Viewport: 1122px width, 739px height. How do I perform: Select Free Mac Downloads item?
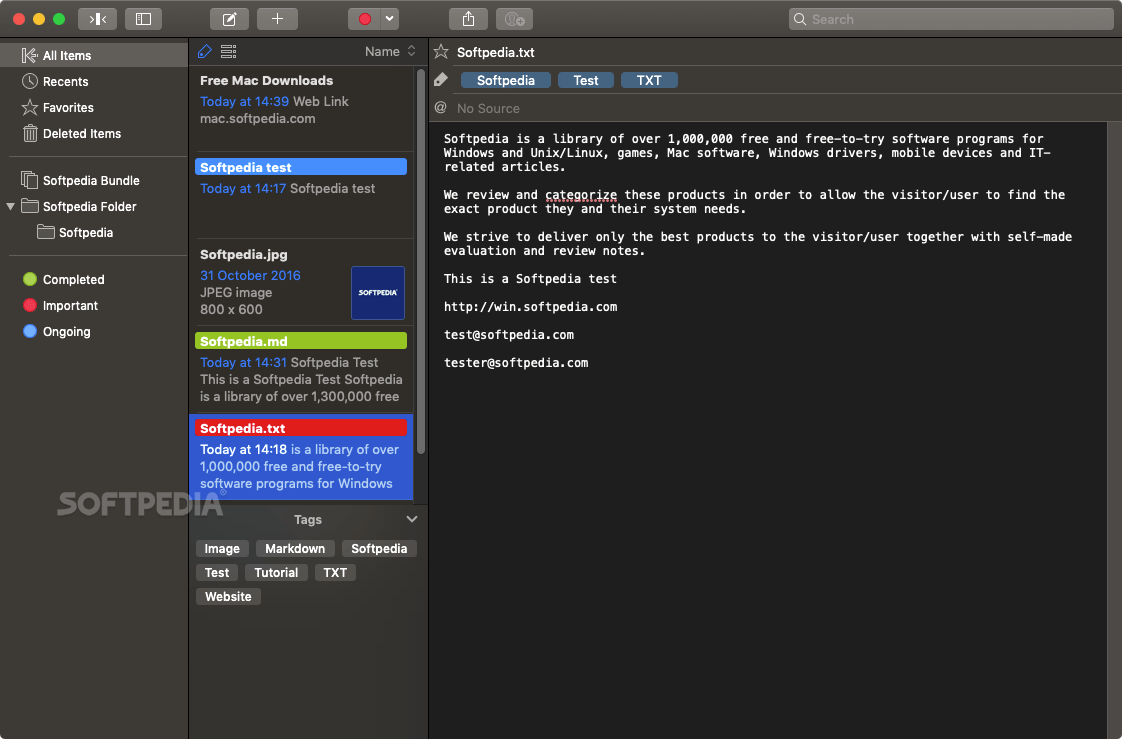[x=301, y=108]
